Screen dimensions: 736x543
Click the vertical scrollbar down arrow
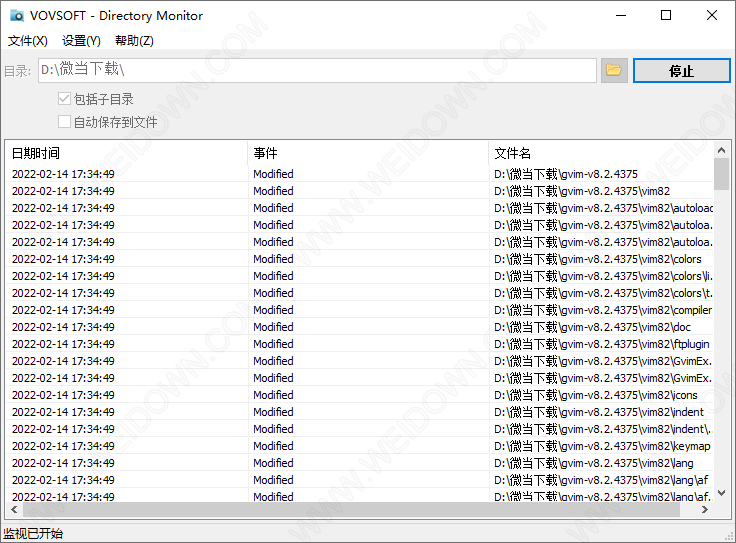click(x=721, y=493)
